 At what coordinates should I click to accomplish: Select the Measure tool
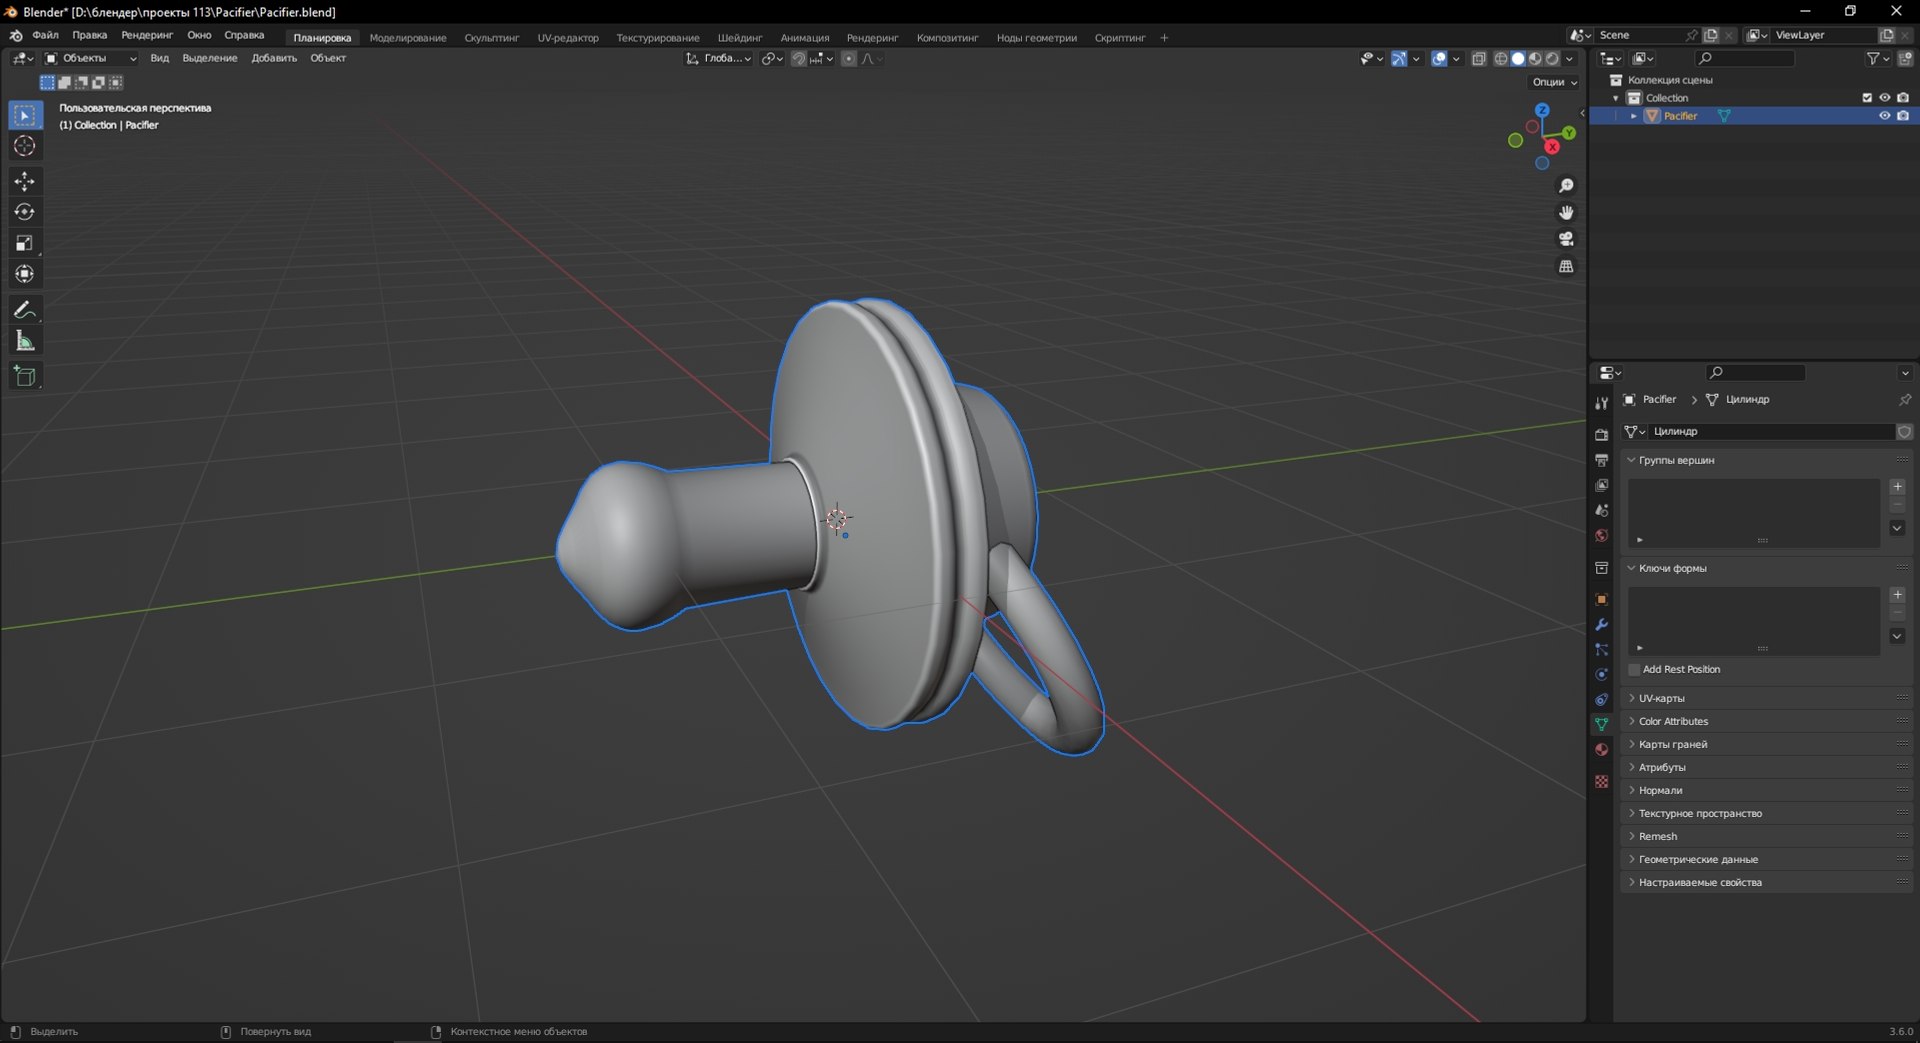tap(25, 342)
